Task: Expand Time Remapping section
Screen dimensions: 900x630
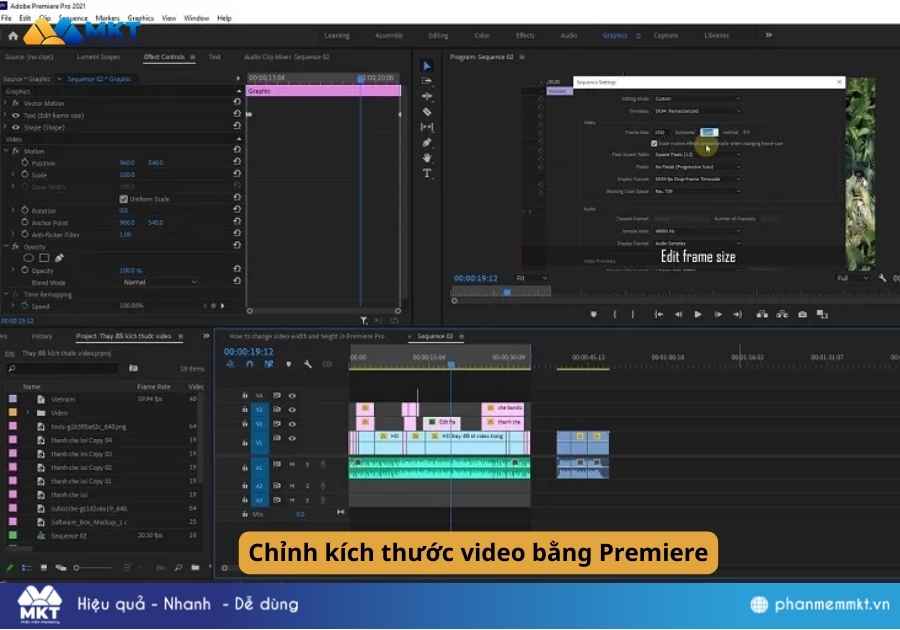Action: 6,294
